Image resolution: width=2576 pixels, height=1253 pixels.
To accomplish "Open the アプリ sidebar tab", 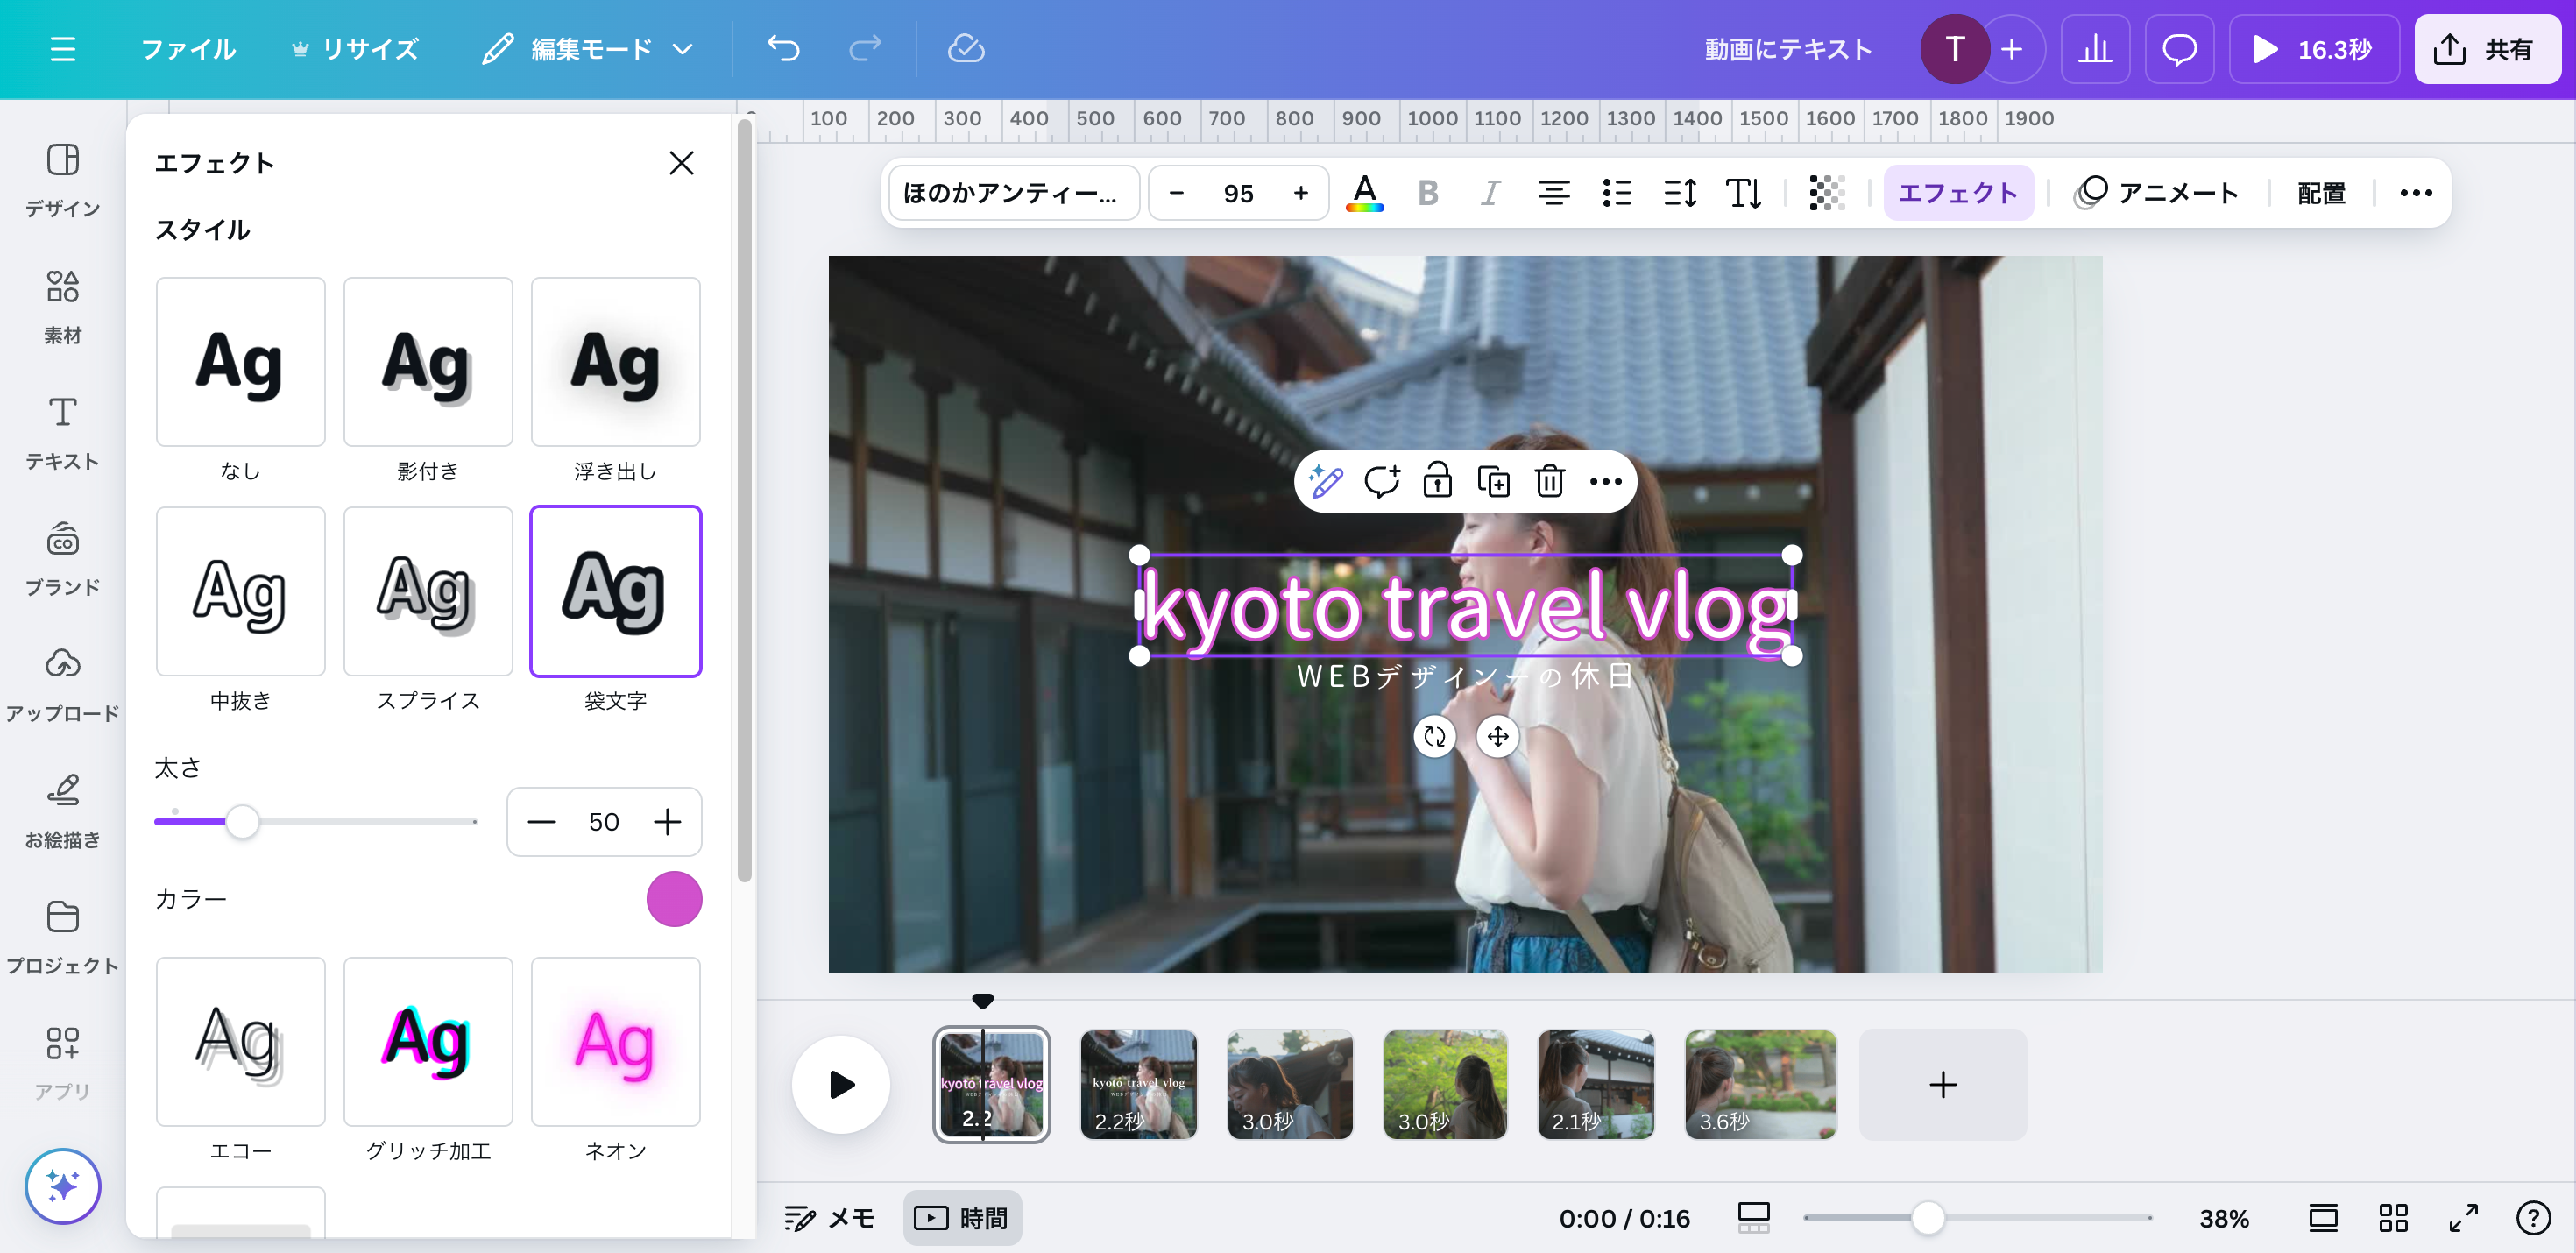I will click(x=63, y=1063).
